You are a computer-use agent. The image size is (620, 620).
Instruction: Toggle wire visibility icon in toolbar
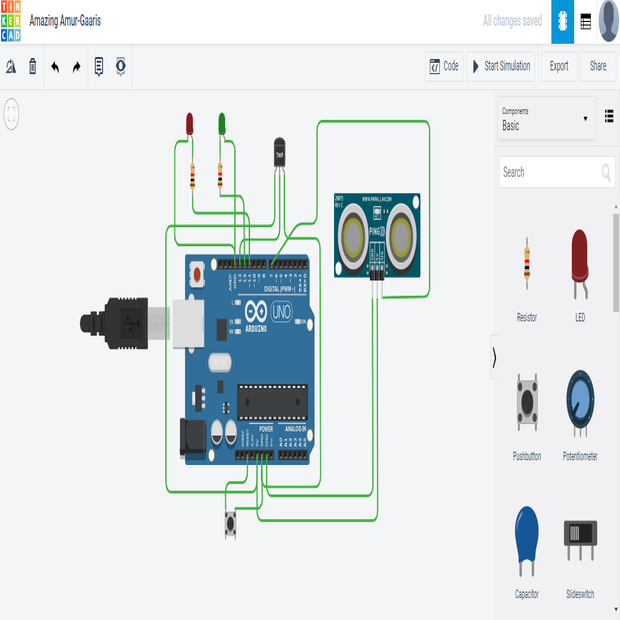point(121,67)
